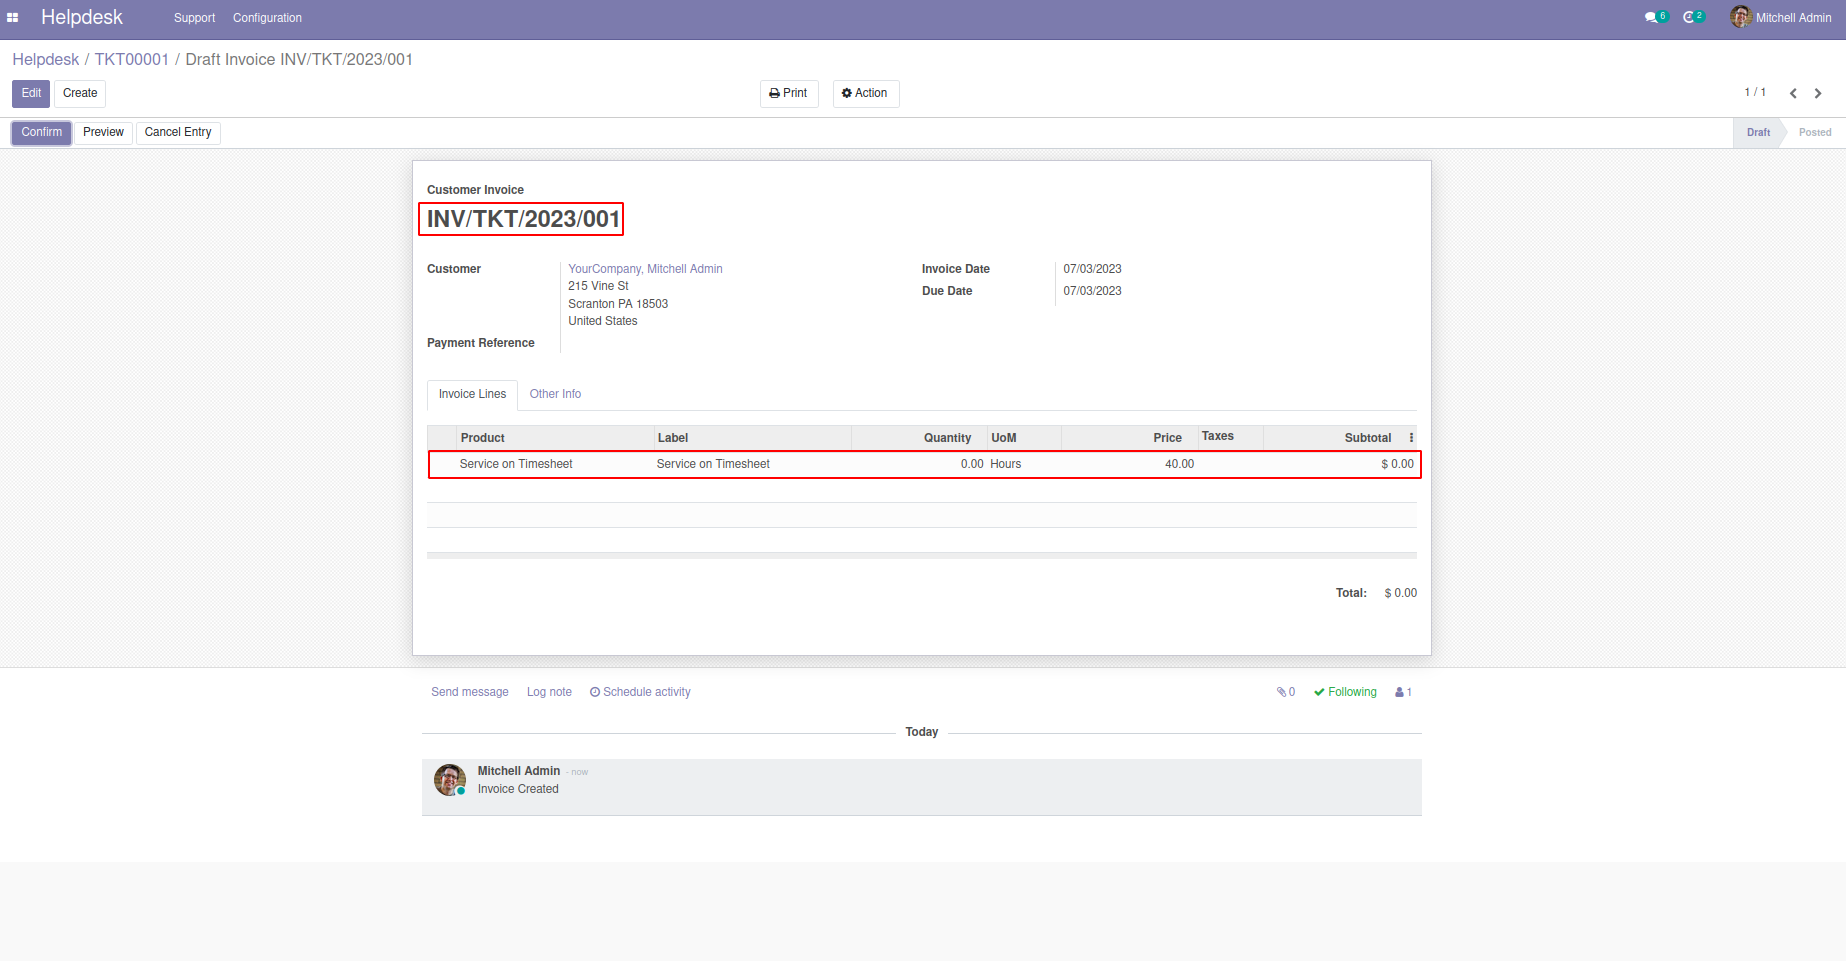Click the Taxes column header
Screen dimensions: 1846x961
1230,437
